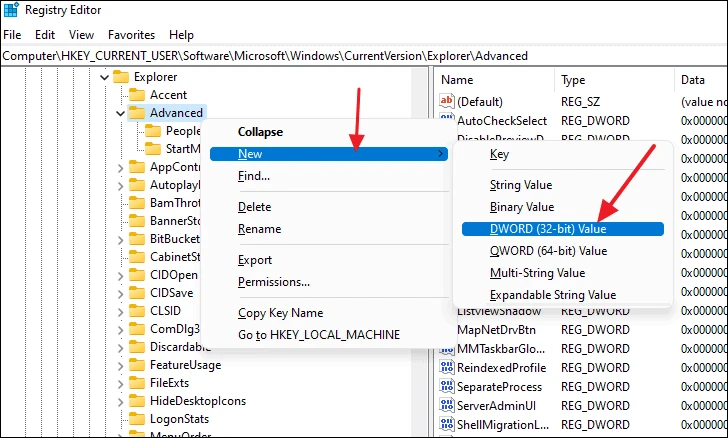Choose Permissions... in context menu
Screen dimensions: 728x438
[274, 282]
